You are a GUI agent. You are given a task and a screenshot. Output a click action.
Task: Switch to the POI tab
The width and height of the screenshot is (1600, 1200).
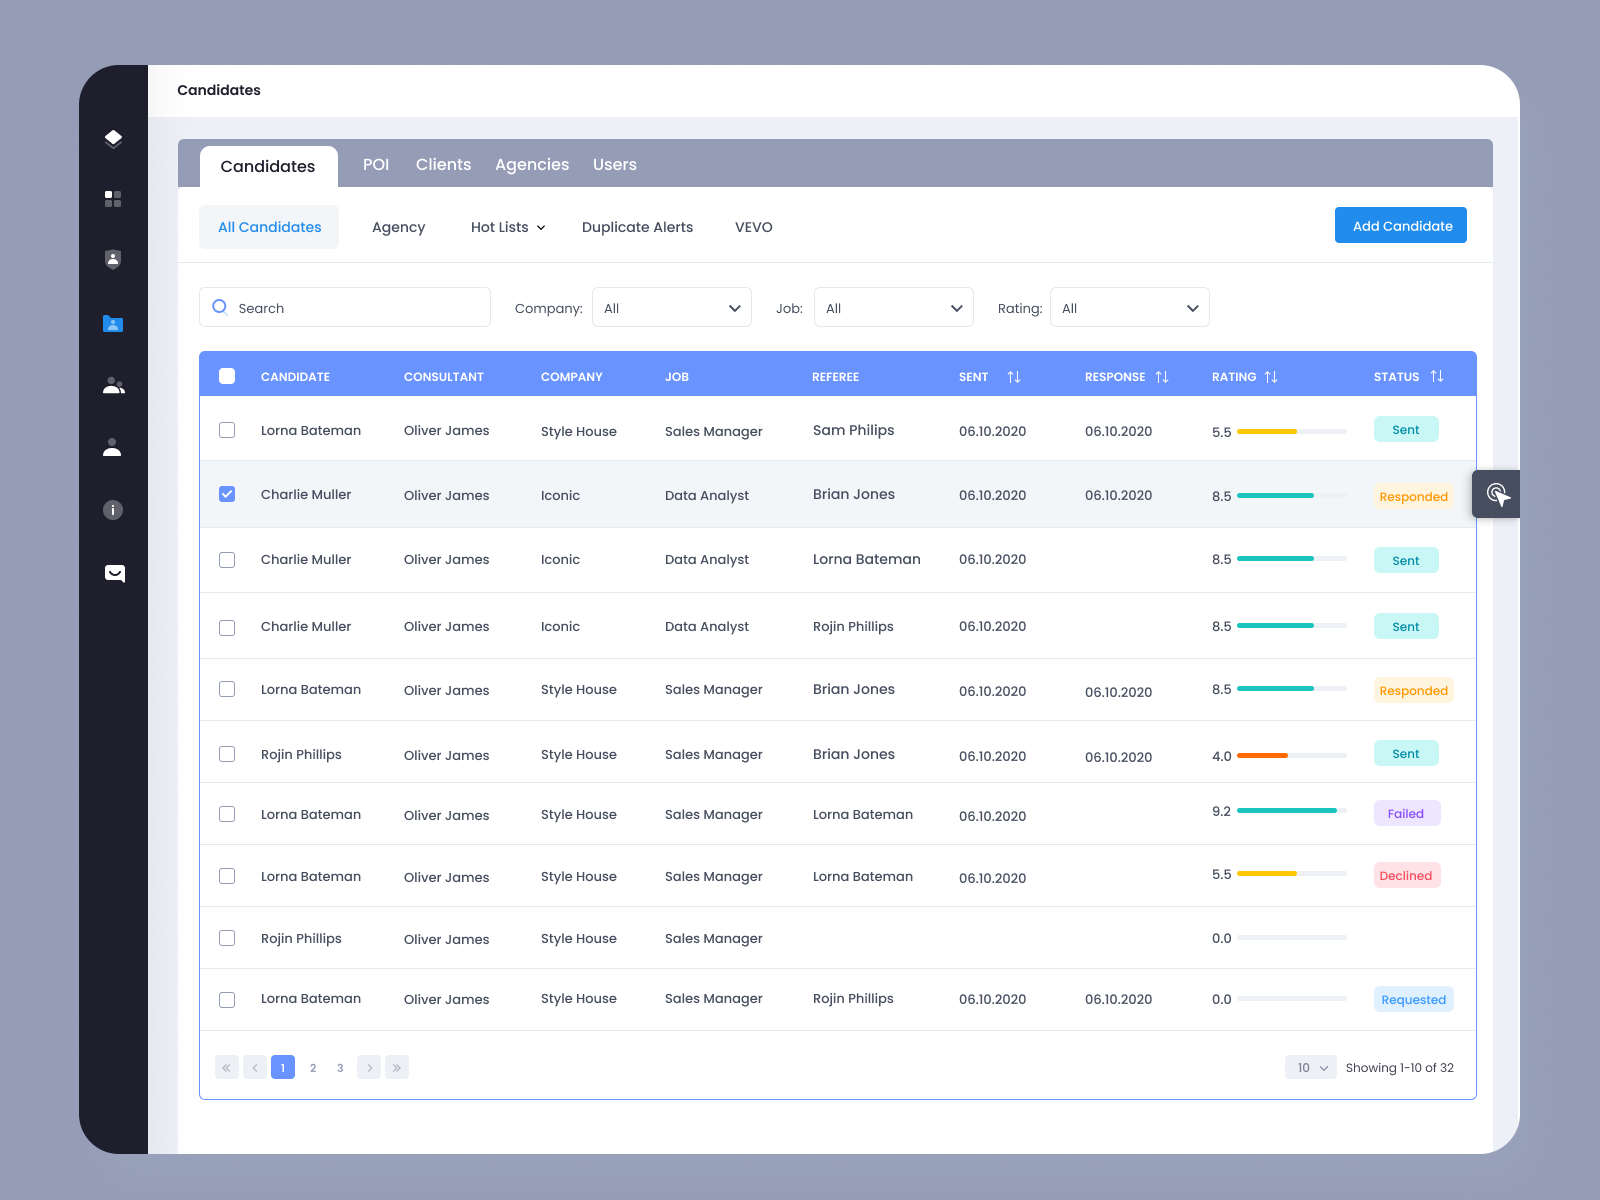tap(376, 164)
